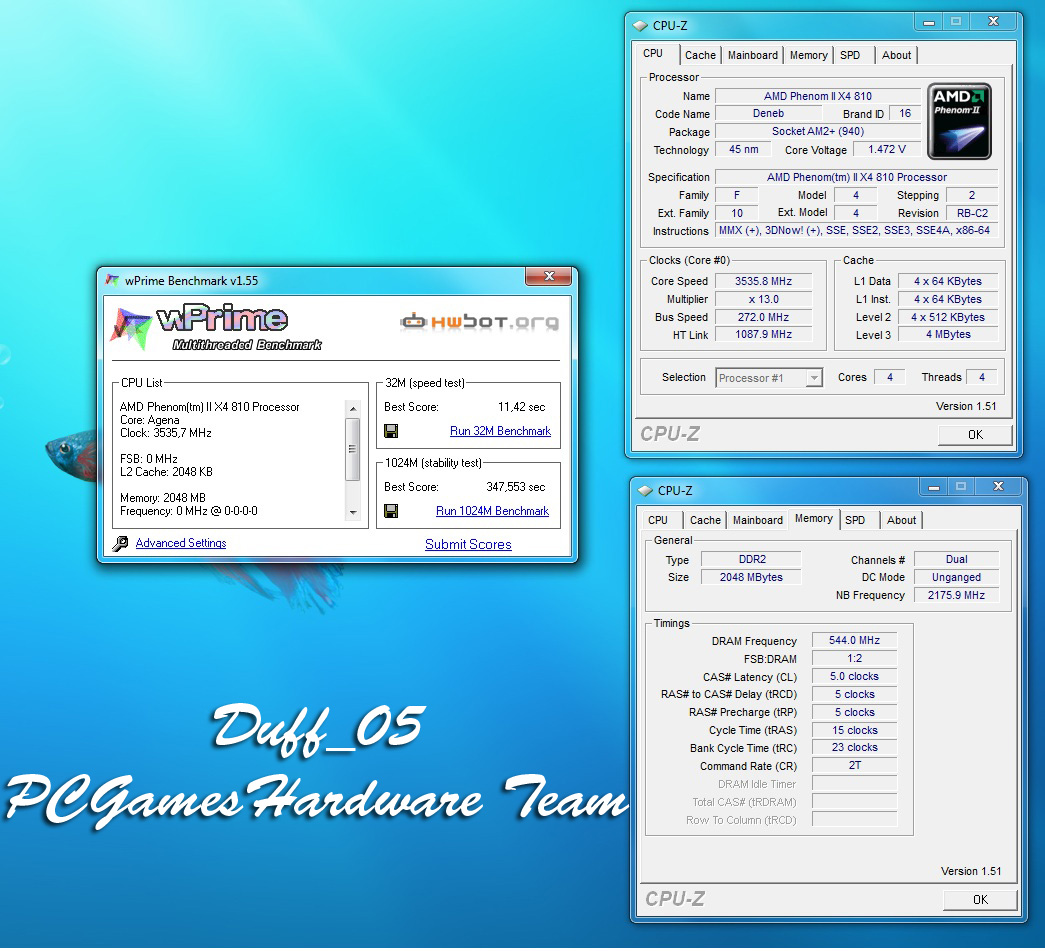Click the memory Type value DDR2

(752, 559)
